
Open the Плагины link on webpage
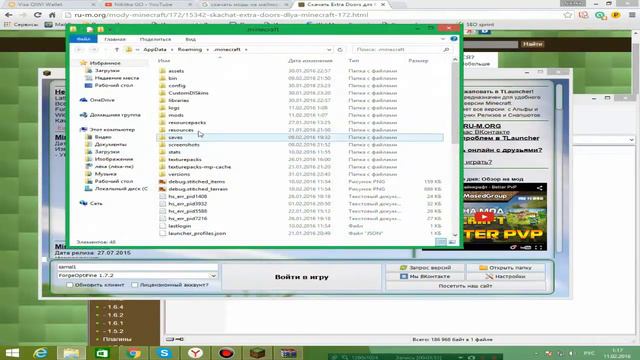117,339
